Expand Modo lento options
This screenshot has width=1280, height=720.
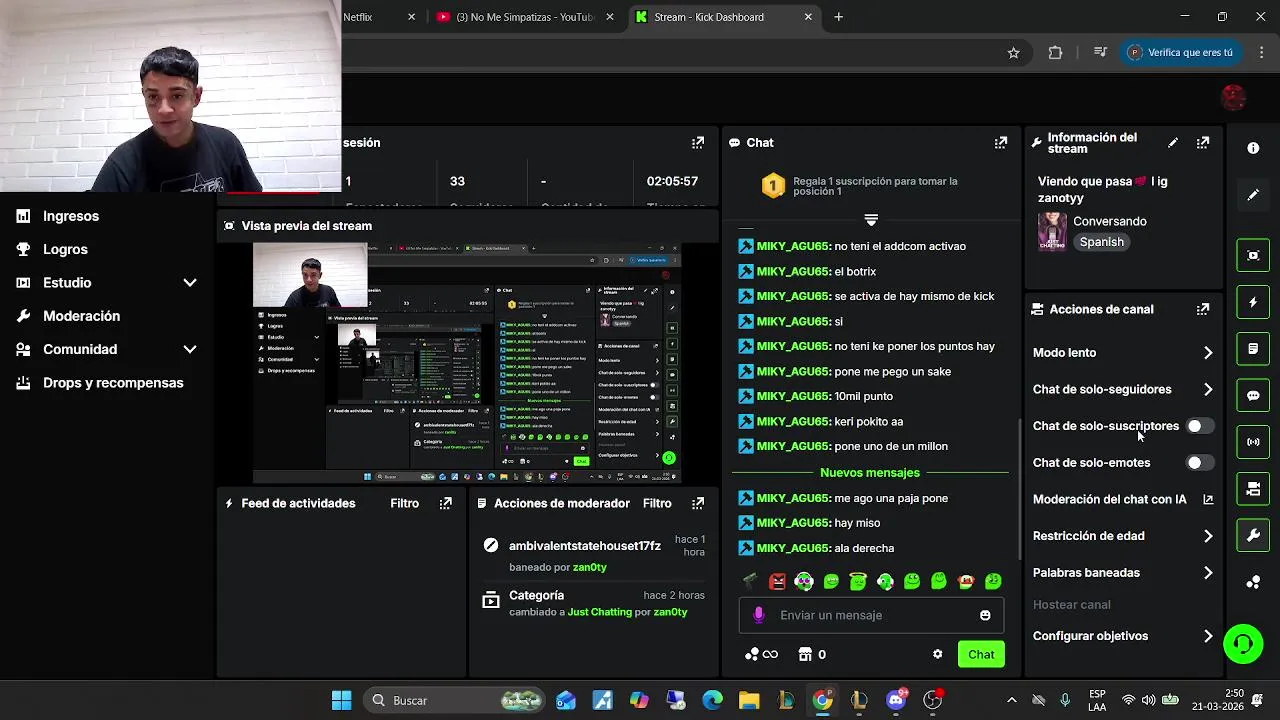pyautogui.click(x=1208, y=353)
